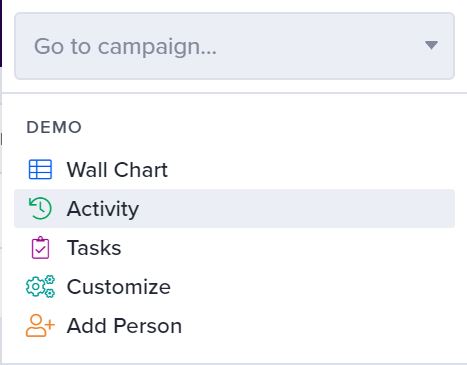
Task: Click the empty area of the Wall Chart row
Action: (311, 169)
